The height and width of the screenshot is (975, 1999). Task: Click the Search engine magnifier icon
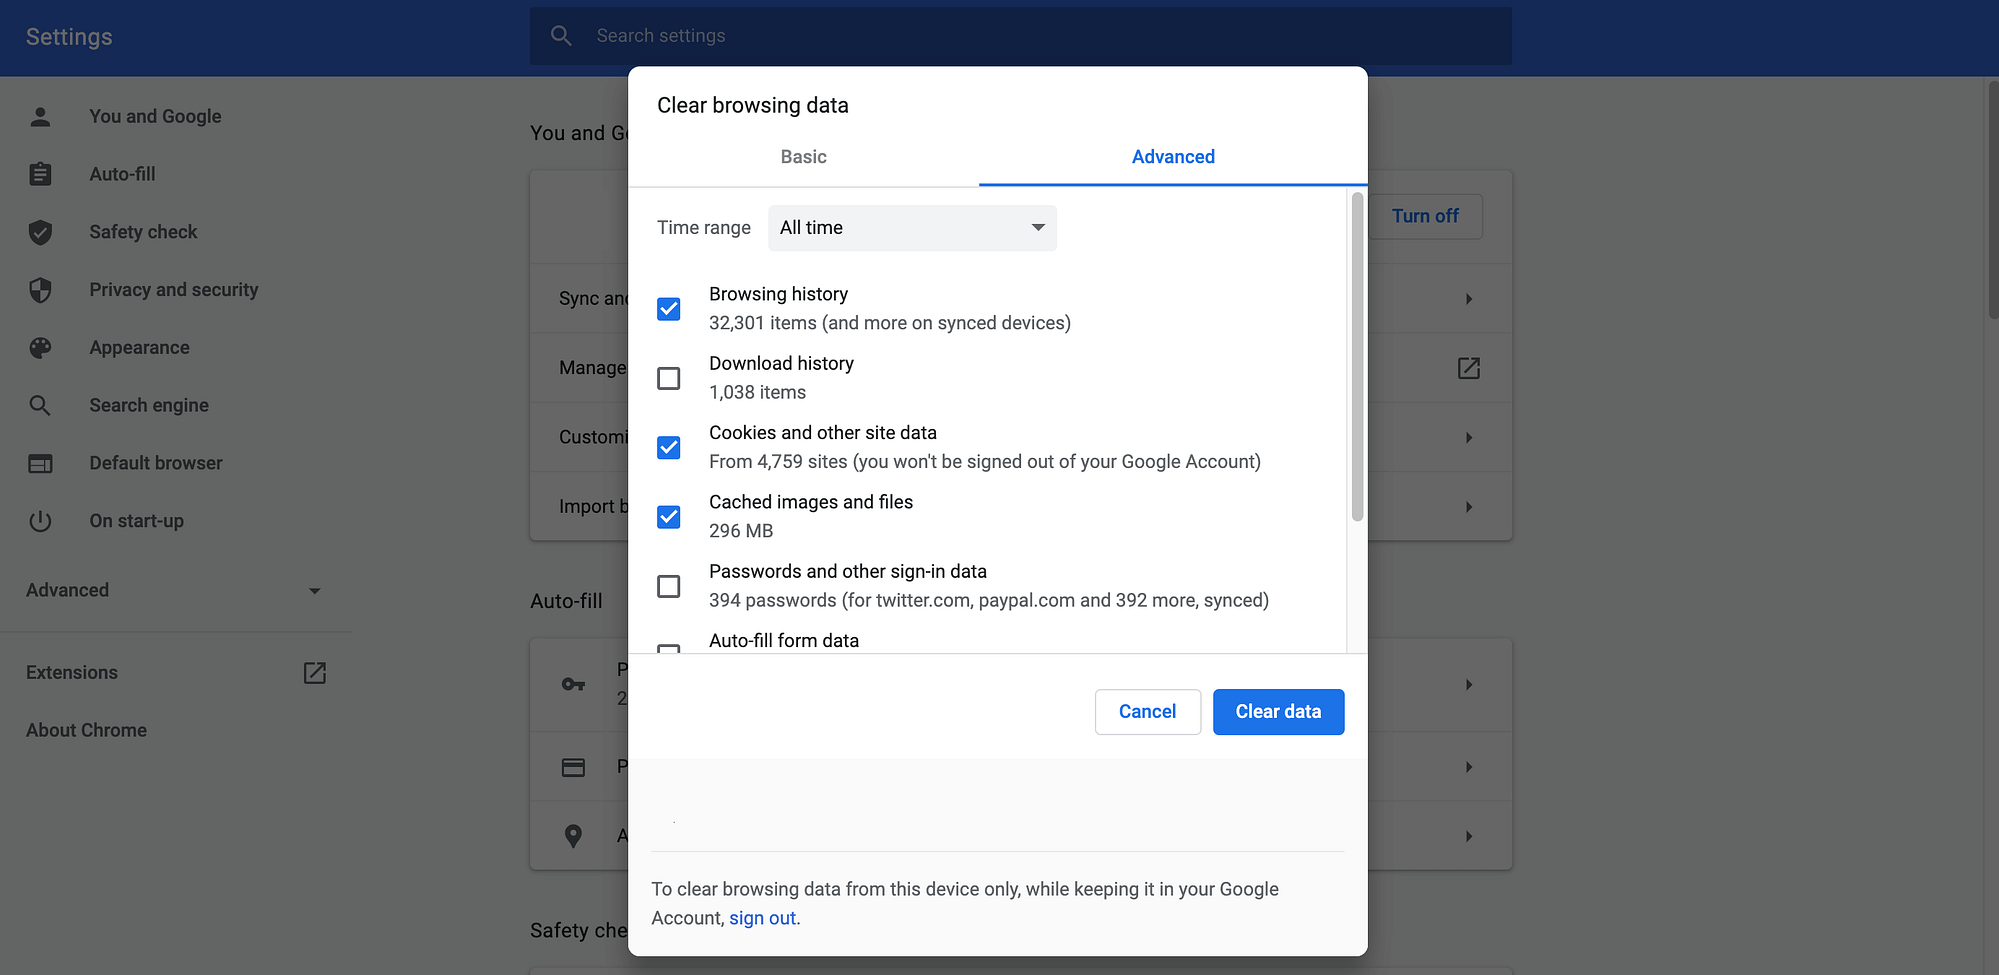tap(40, 405)
